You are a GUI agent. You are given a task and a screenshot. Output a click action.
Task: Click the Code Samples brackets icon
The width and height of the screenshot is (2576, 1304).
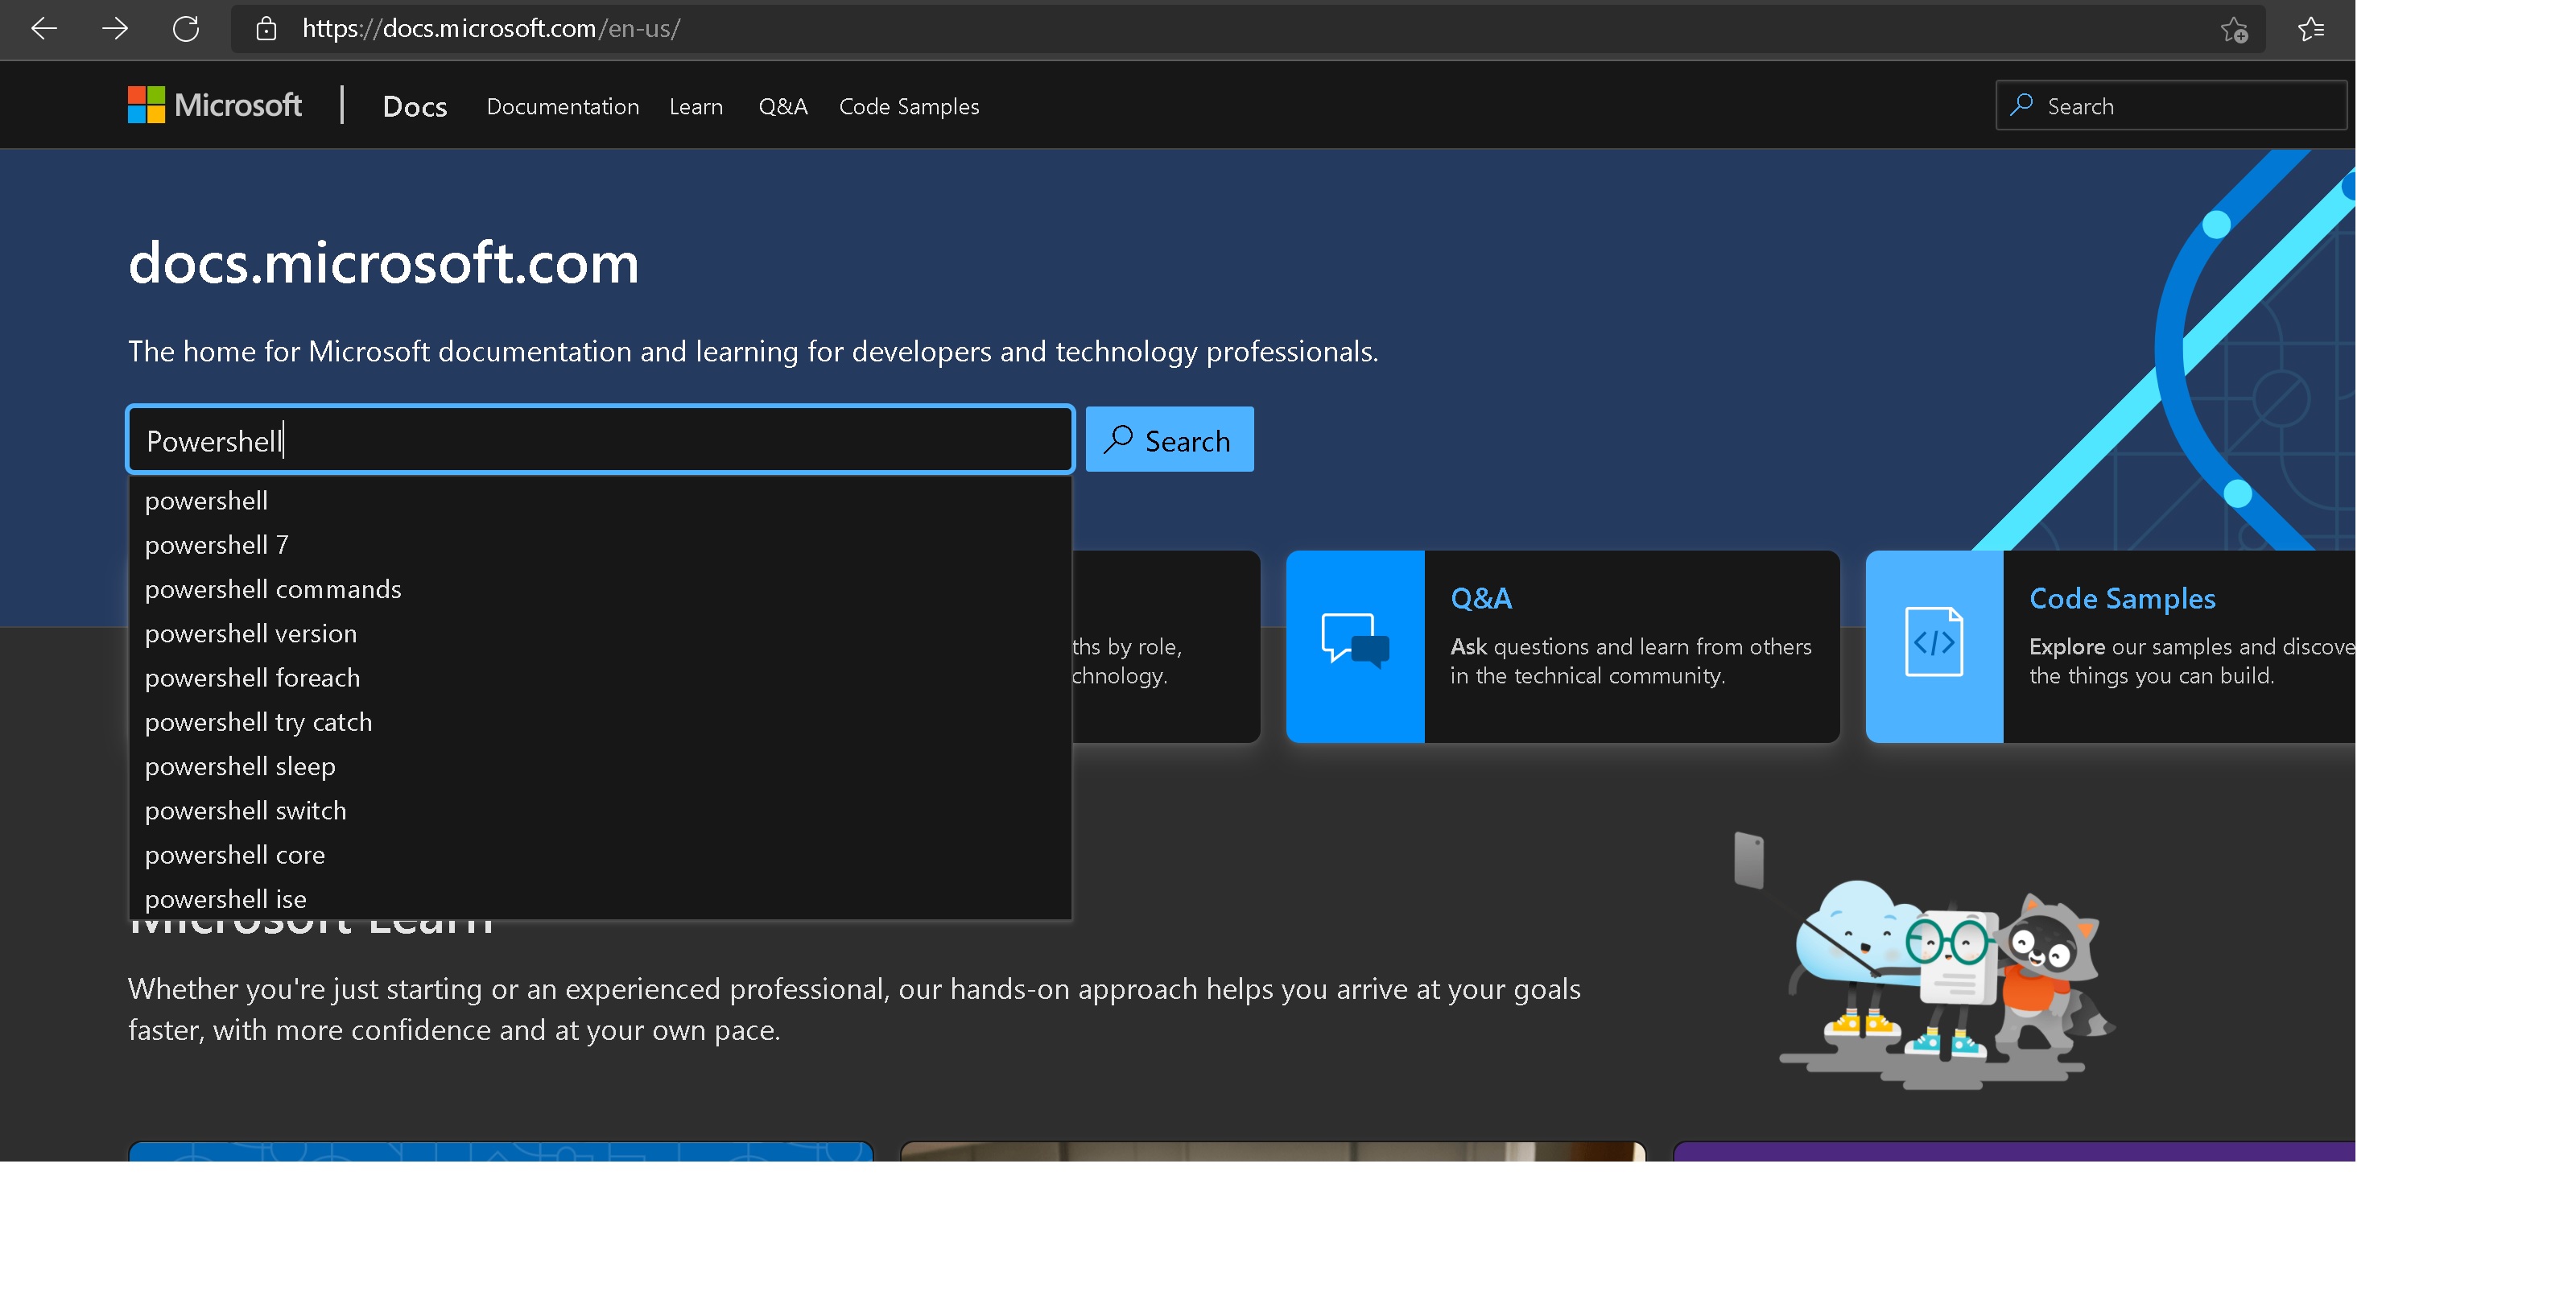click(x=1933, y=644)
